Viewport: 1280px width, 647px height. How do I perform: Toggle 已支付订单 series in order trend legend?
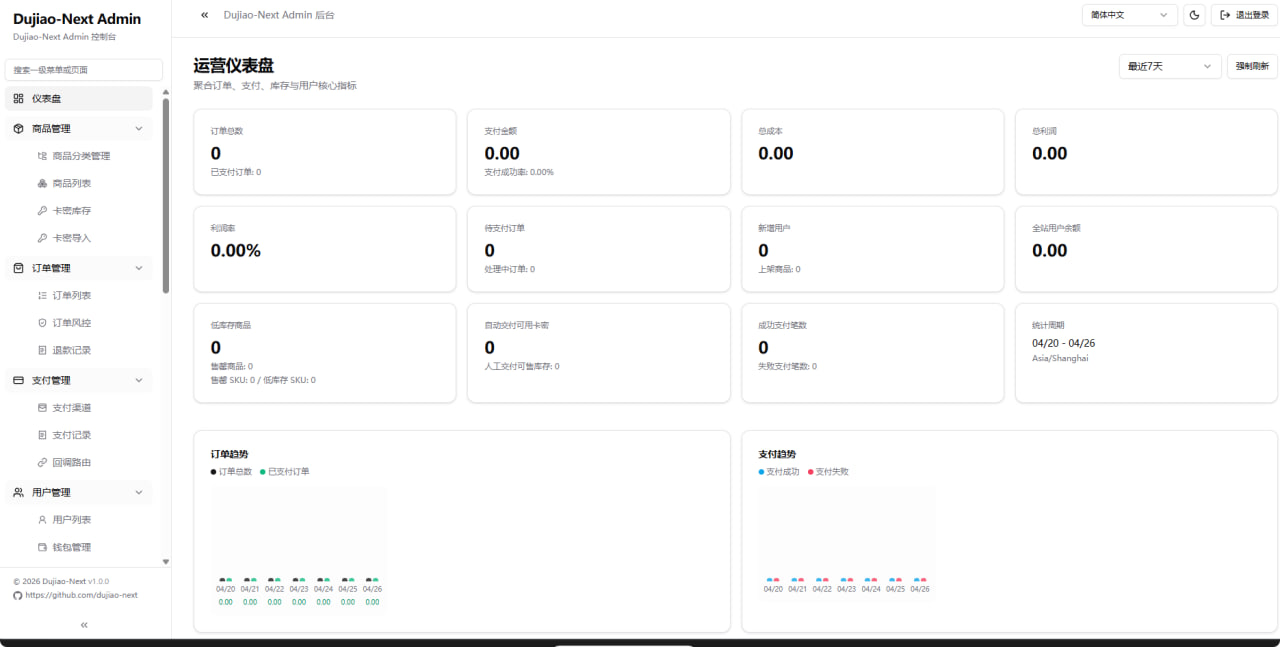tap(284, 472)
